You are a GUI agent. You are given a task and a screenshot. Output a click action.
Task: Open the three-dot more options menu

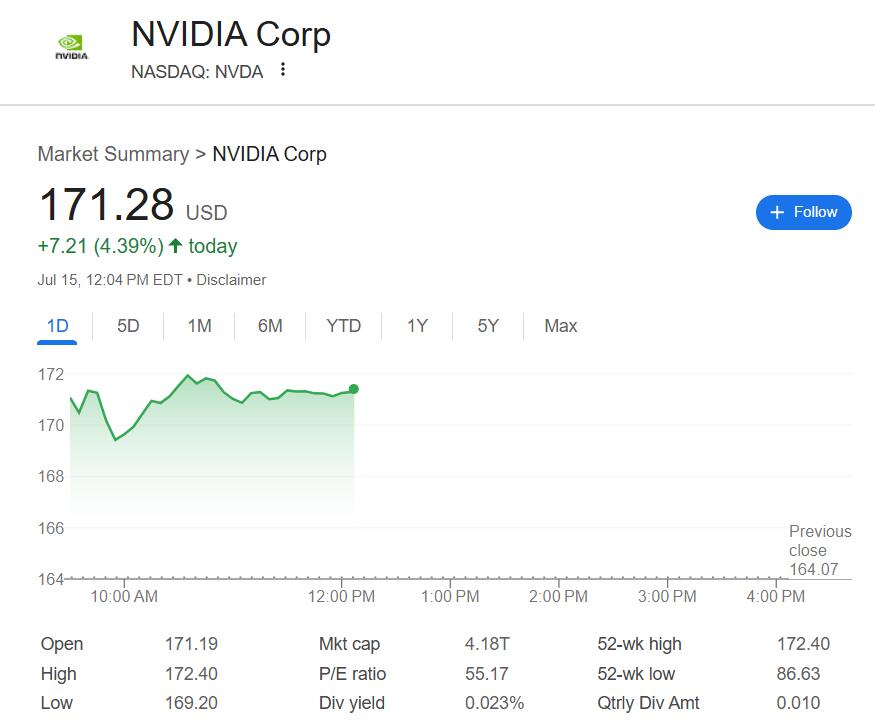[x=283, y=70]
